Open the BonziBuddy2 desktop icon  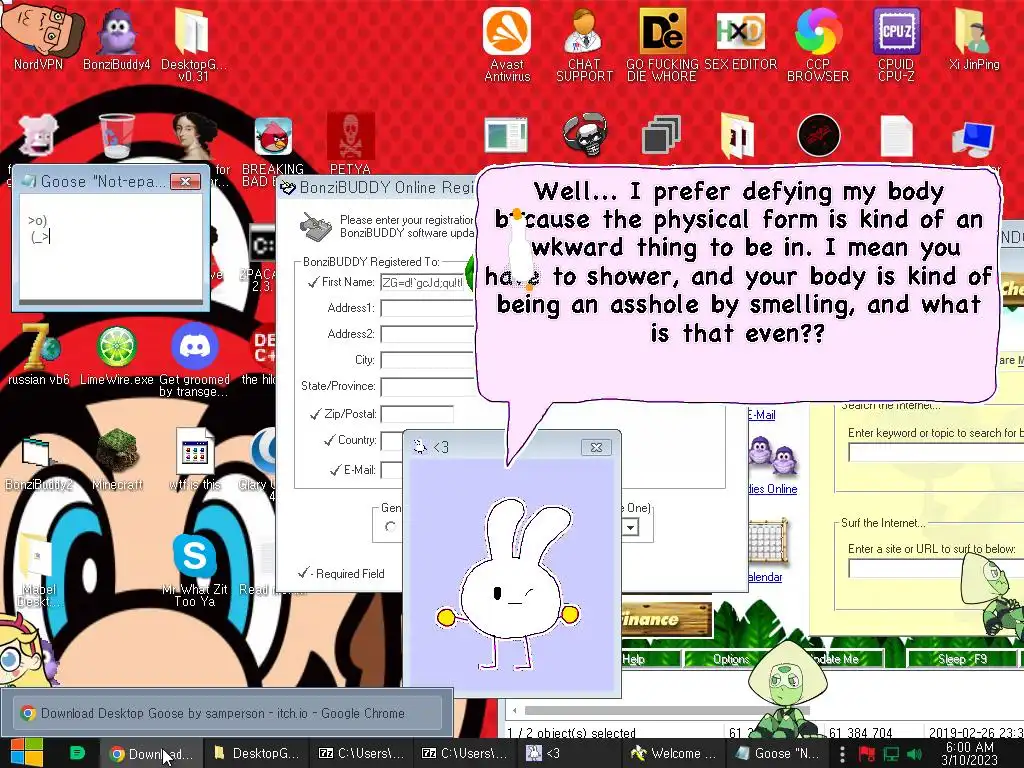click(38, 462)
